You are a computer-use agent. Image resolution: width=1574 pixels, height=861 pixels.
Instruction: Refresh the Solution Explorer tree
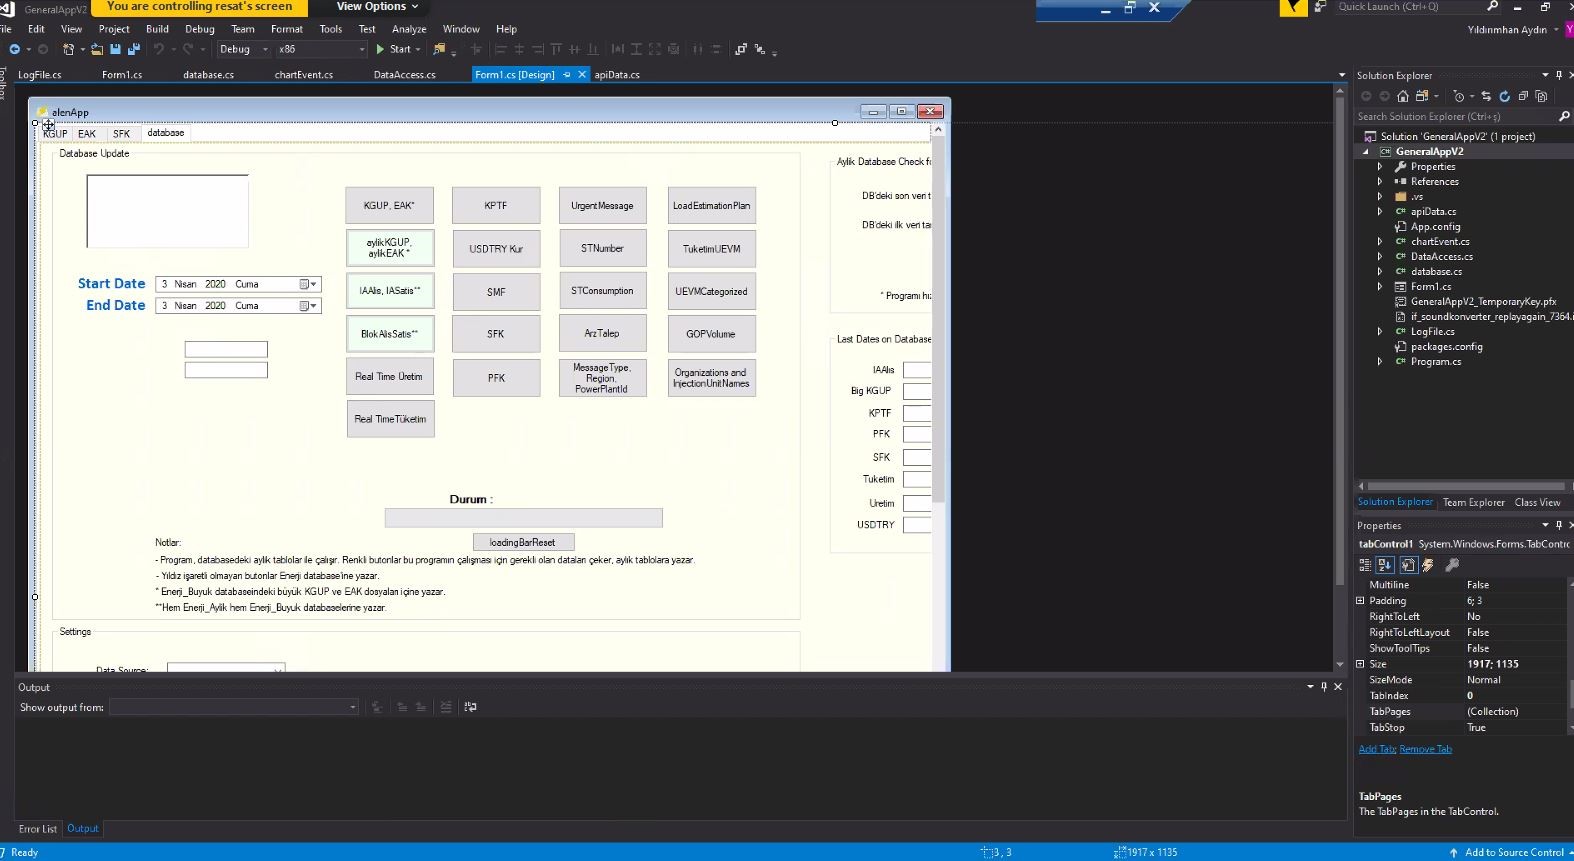coord(1504,96)
